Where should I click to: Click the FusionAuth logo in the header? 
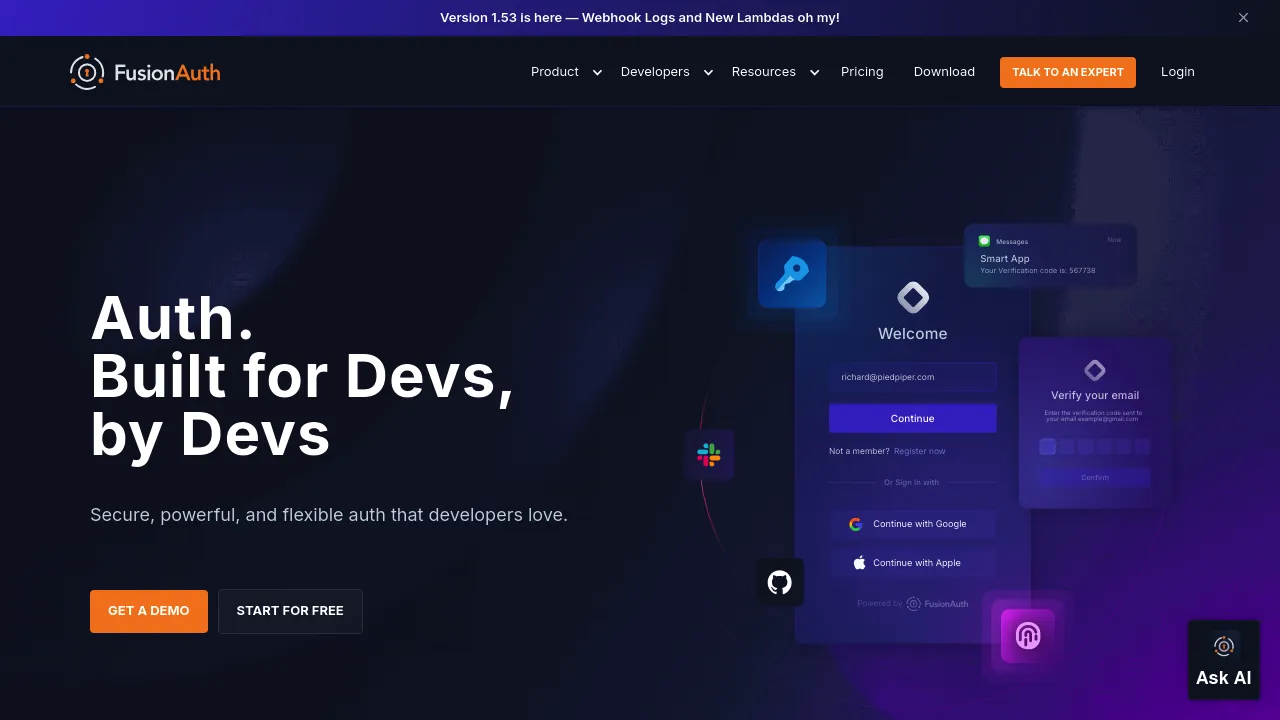(145, 72)
